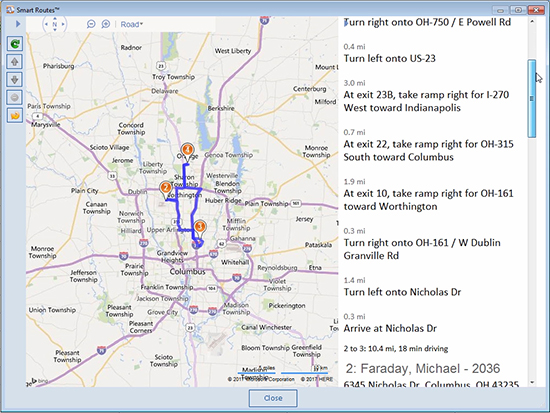The width and height of the screenshot is (550, 413).
Task: Click the gray minus remove button
Action: (x=15, y=98)
